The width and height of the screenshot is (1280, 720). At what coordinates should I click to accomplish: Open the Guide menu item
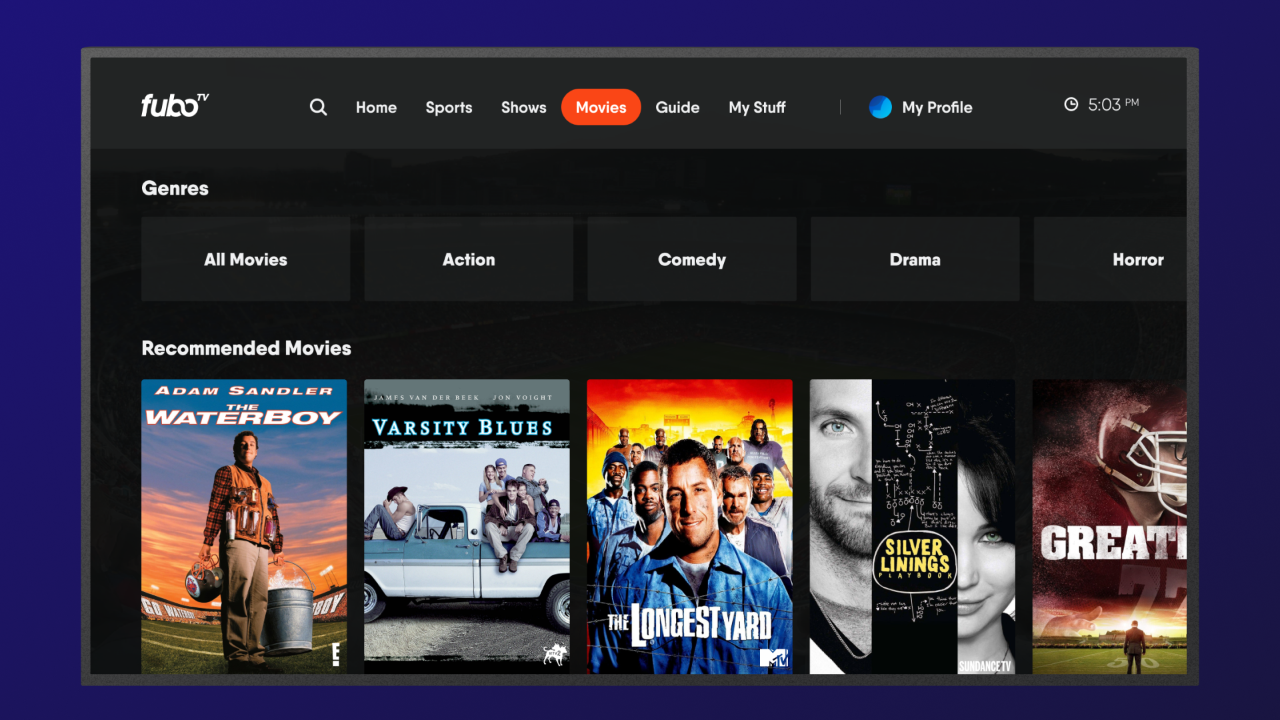point(678,107)
